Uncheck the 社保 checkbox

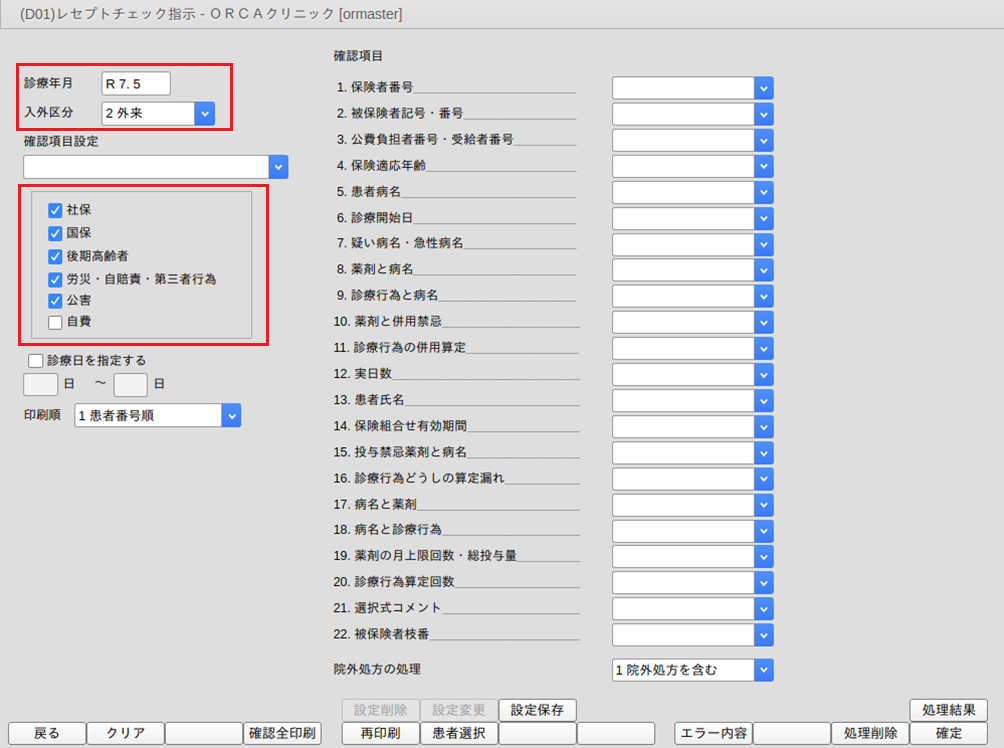click(x=56, y=210)
